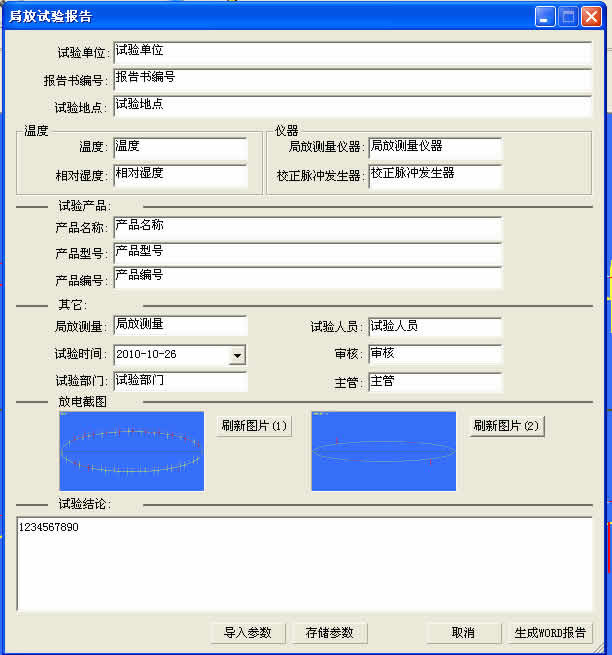Screen dimensions: 612x655
Task: Minimize the 局放试验报告 window
Action: [545, 17]
